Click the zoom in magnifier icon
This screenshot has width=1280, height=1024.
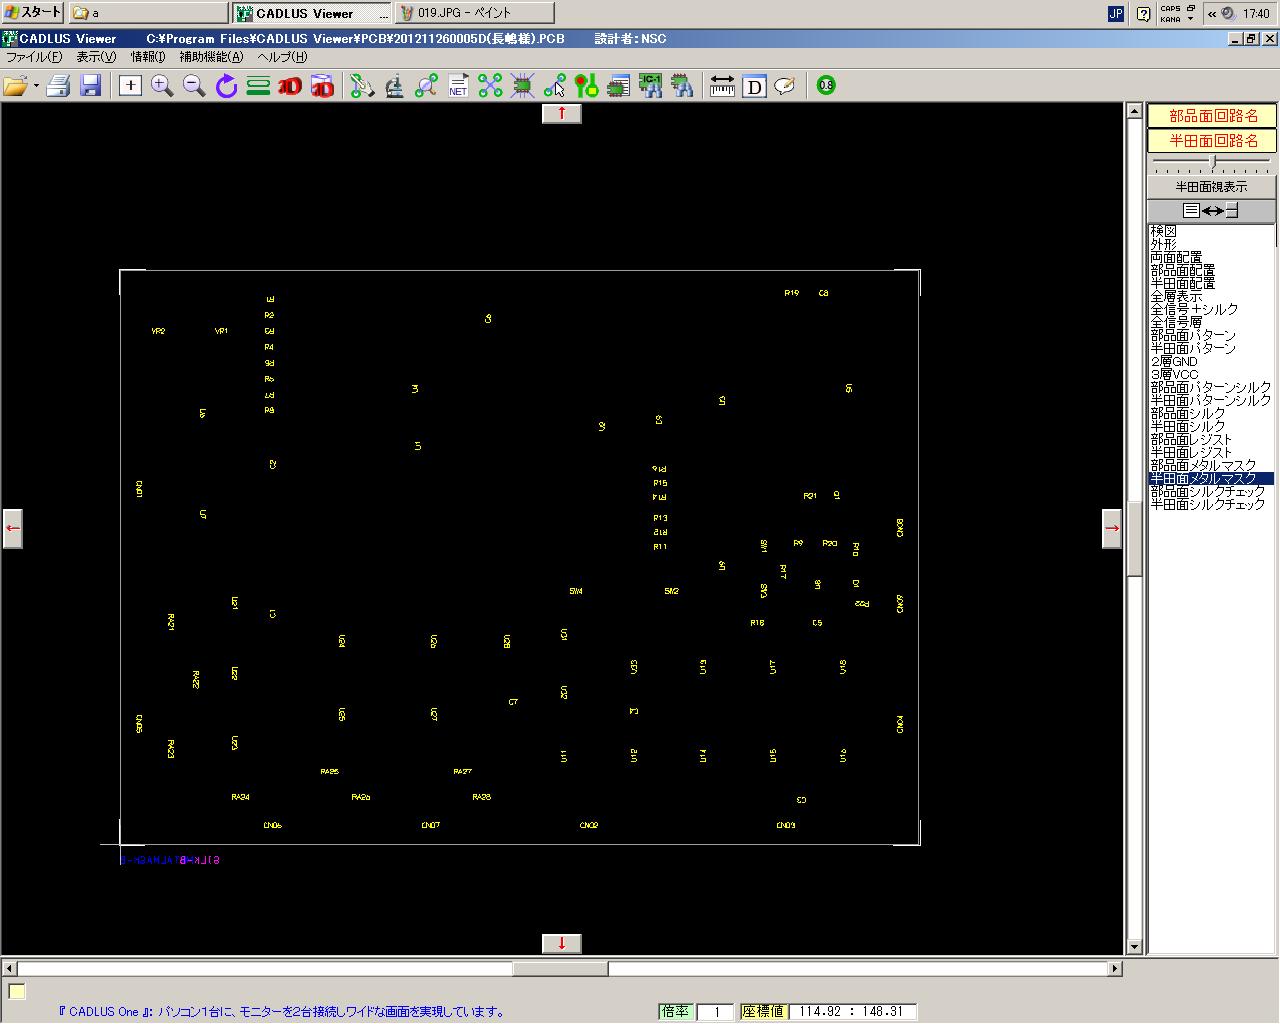tap(162, 86)
